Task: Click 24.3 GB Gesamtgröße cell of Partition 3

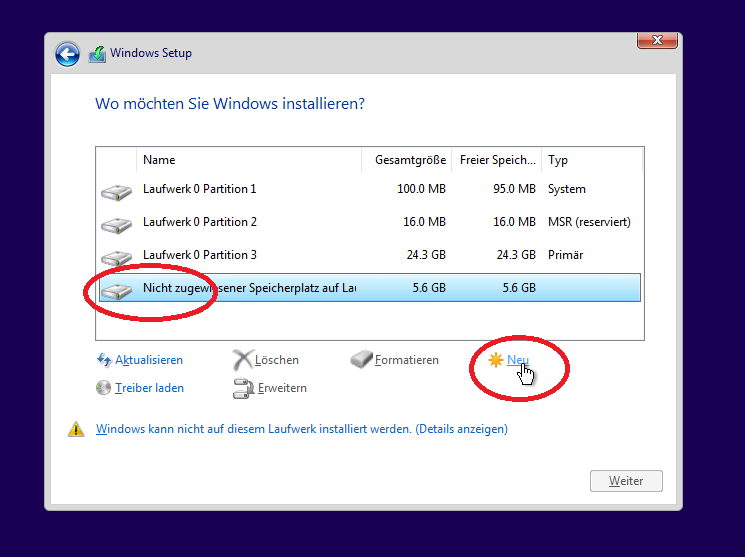Action: [x=426, y=255]
